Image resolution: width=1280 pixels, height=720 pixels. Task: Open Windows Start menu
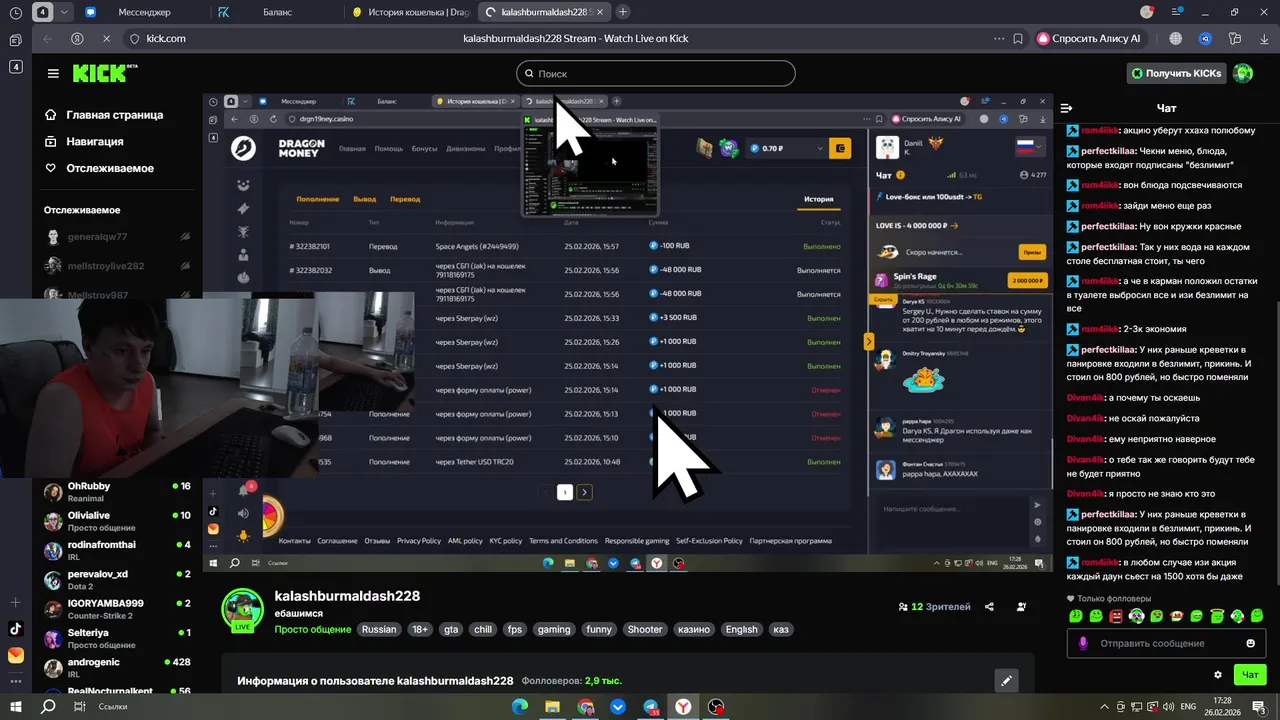pos(17,706)
